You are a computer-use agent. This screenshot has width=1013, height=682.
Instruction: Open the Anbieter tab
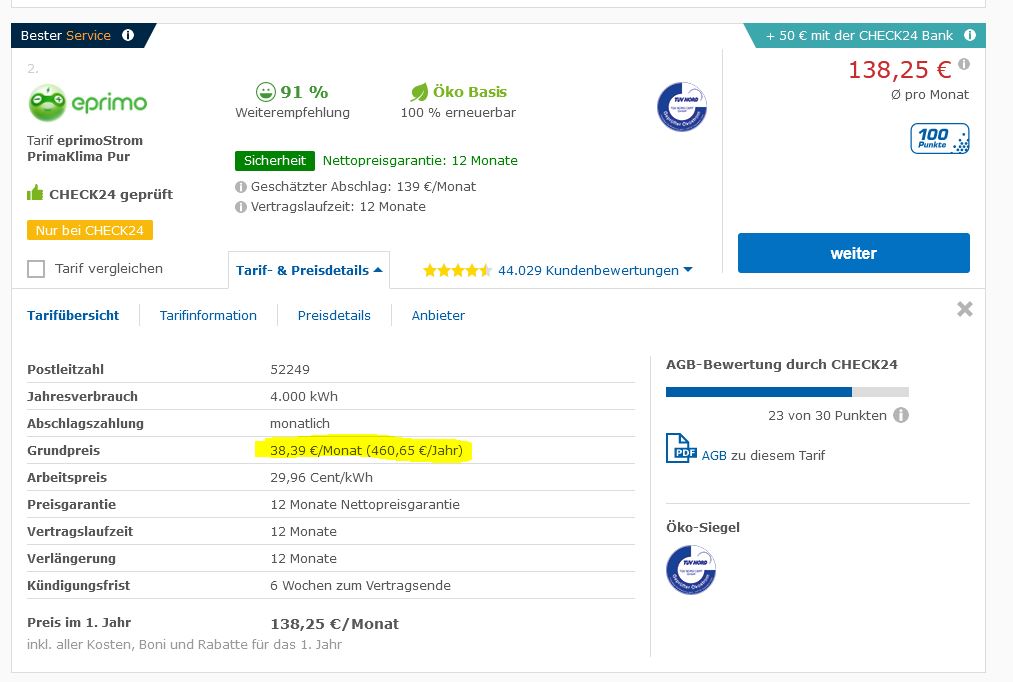pos(438,315)
